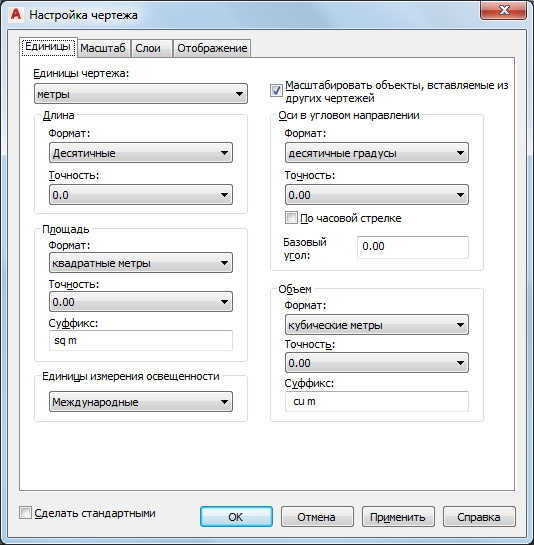Toggle Масштабировать объекты checkbox
534x545 pixels.
[276, 91]
